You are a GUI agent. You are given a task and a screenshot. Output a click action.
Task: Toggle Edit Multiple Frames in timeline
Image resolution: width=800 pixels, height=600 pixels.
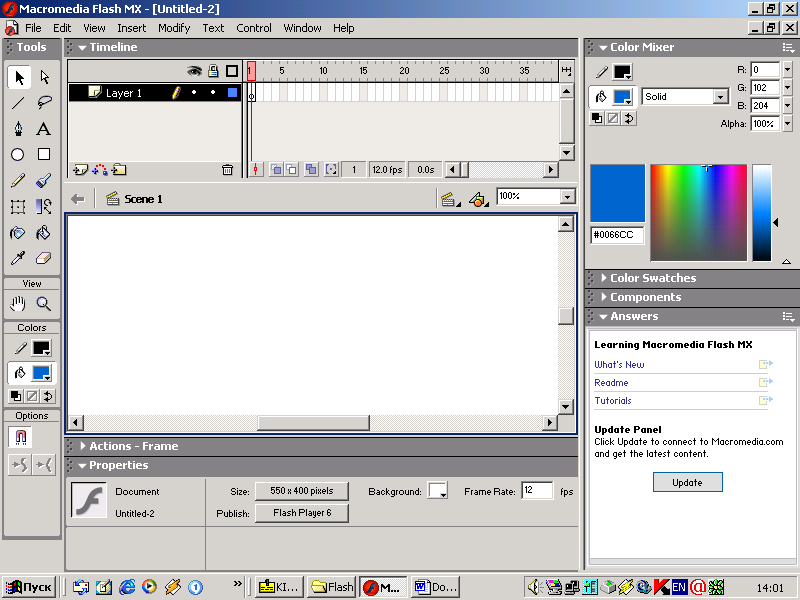pos(311,169)
